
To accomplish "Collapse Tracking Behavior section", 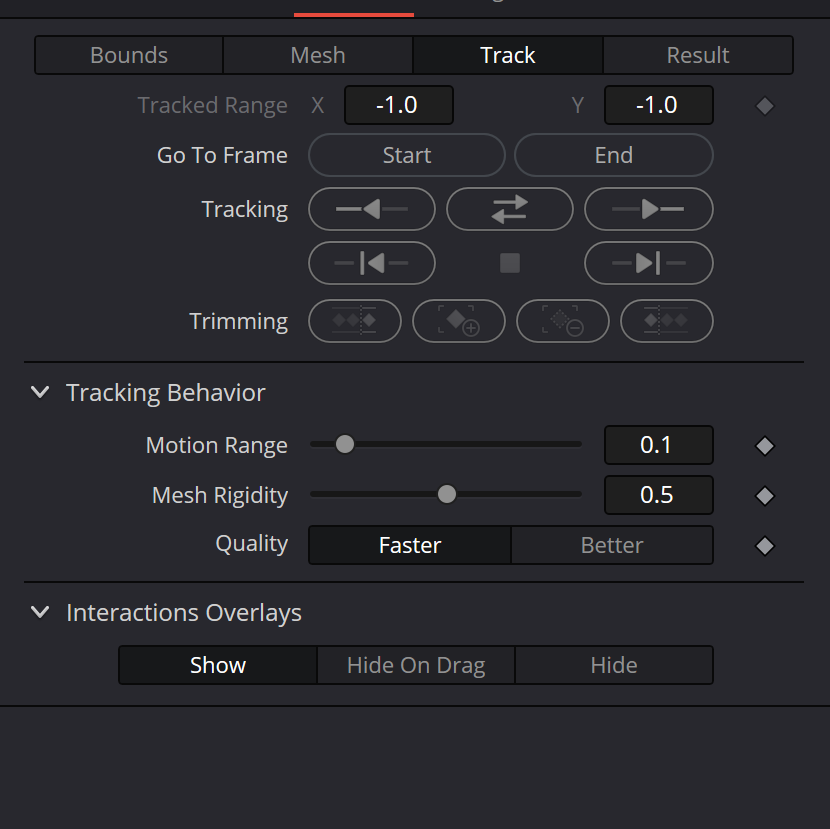I will coord(40,392).
